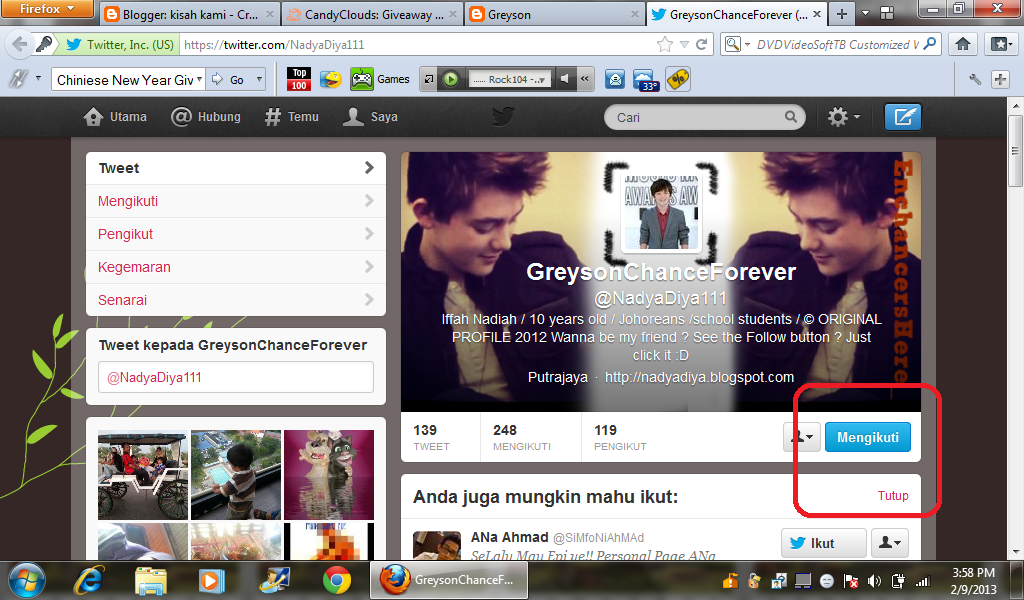This screenshot has height=600, width=1024.
Task: Go to browser home page
Action: coord(963,44)
